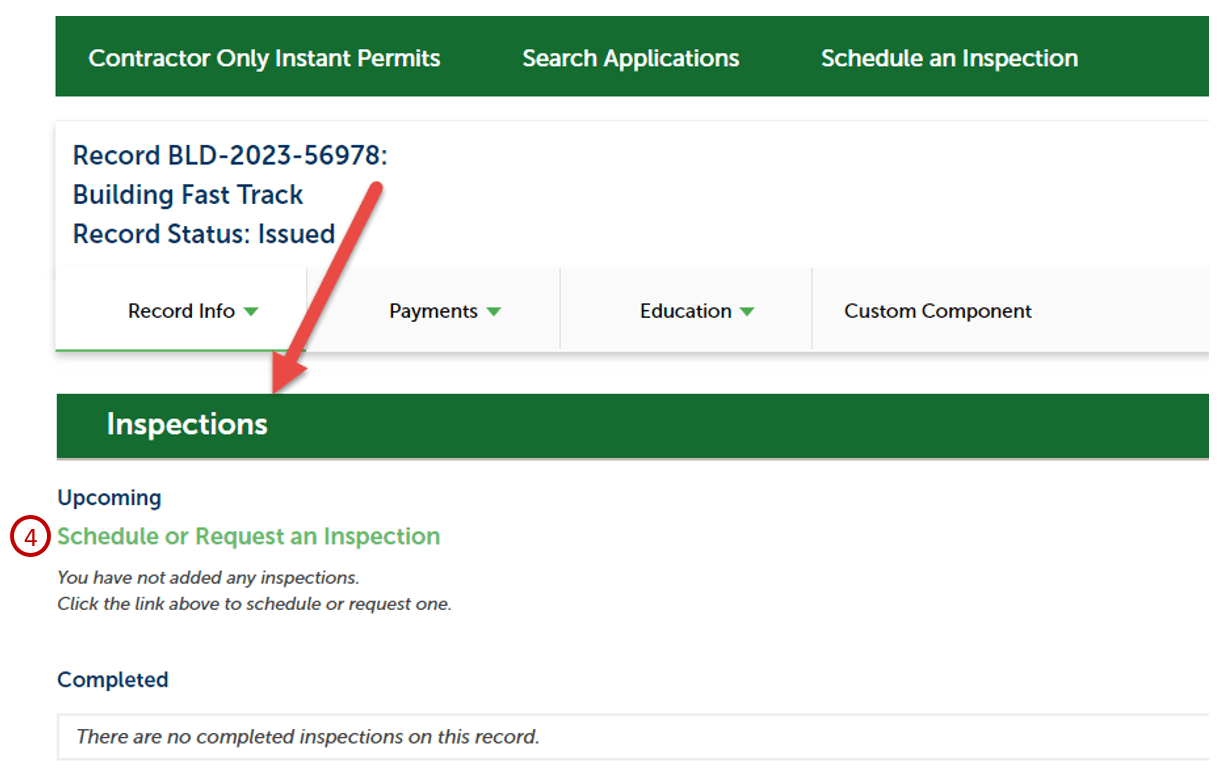This screenshot has height=774, width=1225.
Task: Click the circled number 4 step marker
Action: click(x=30, y=537)
